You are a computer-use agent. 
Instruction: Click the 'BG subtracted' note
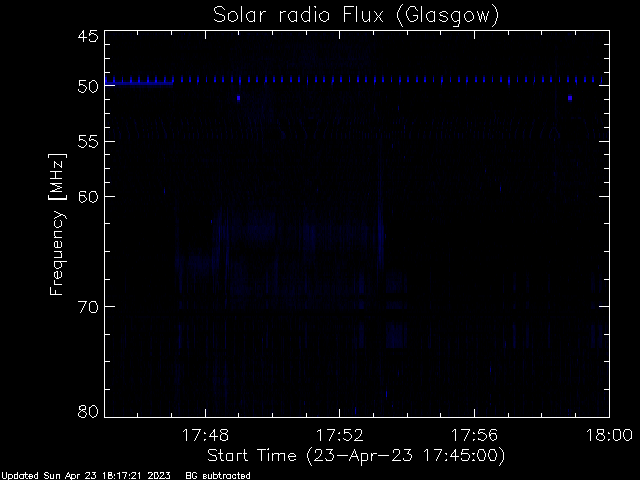(x=218, y=476)
